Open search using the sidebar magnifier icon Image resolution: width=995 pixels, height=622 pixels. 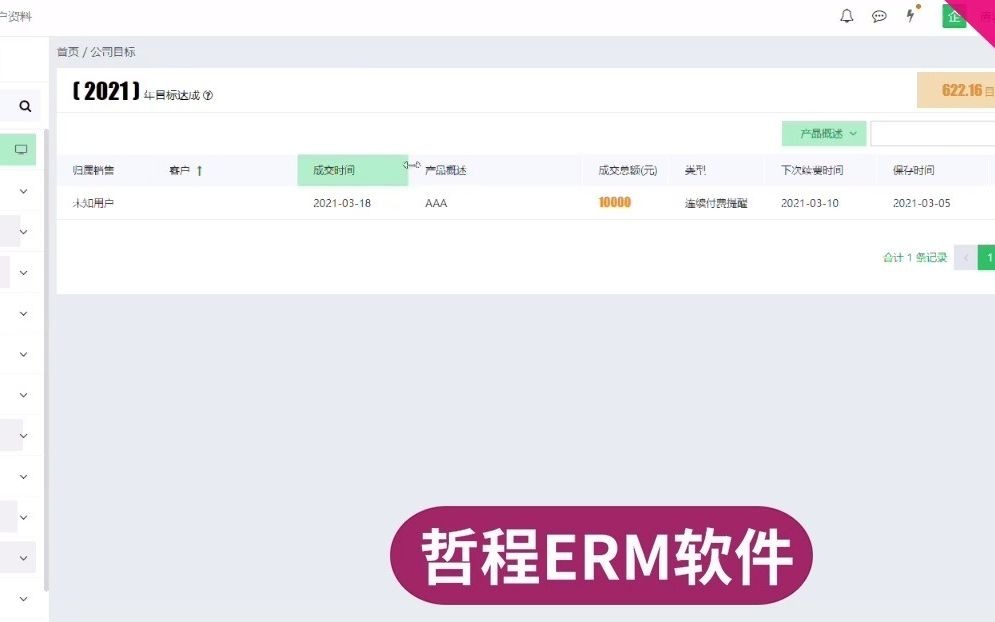[24, 105]
